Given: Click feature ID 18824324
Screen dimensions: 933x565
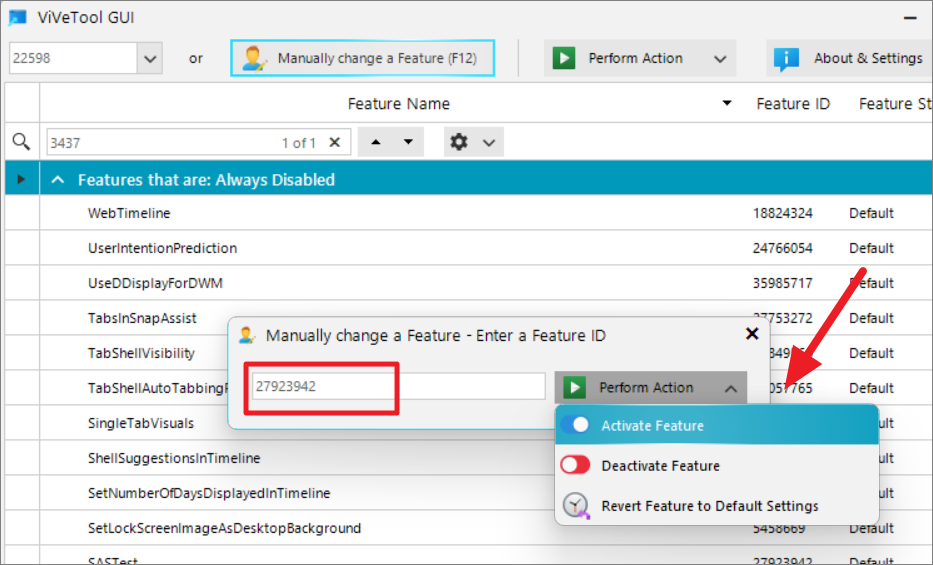Looking at the screenshot, I should tap(782, 213).
